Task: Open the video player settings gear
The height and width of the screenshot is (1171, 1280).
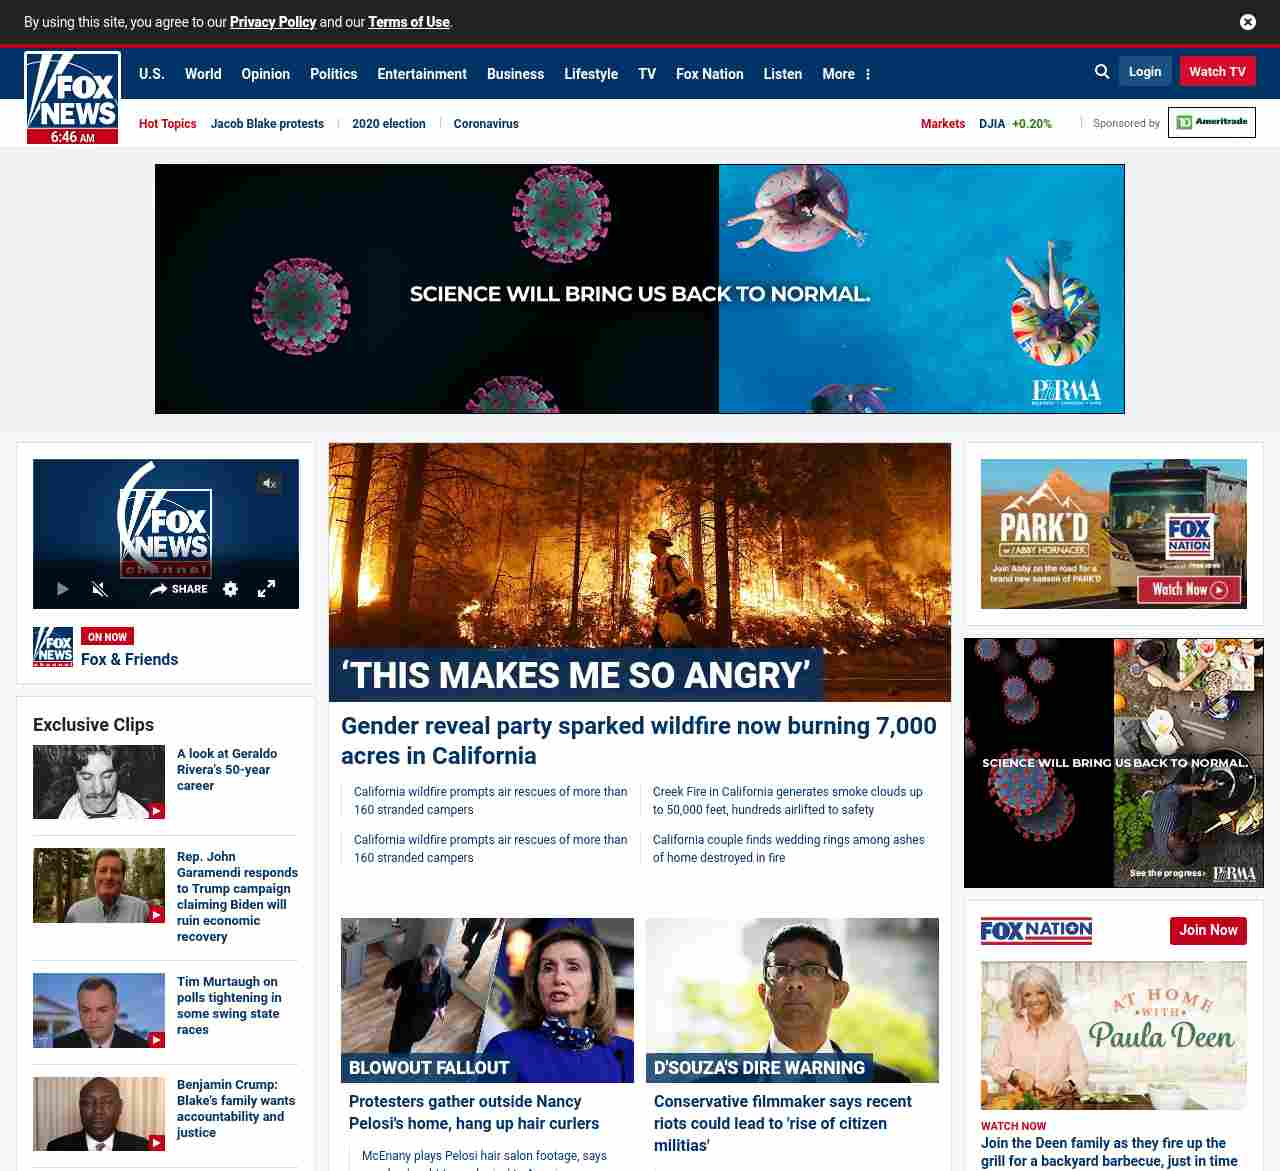Action: [230, 589]
